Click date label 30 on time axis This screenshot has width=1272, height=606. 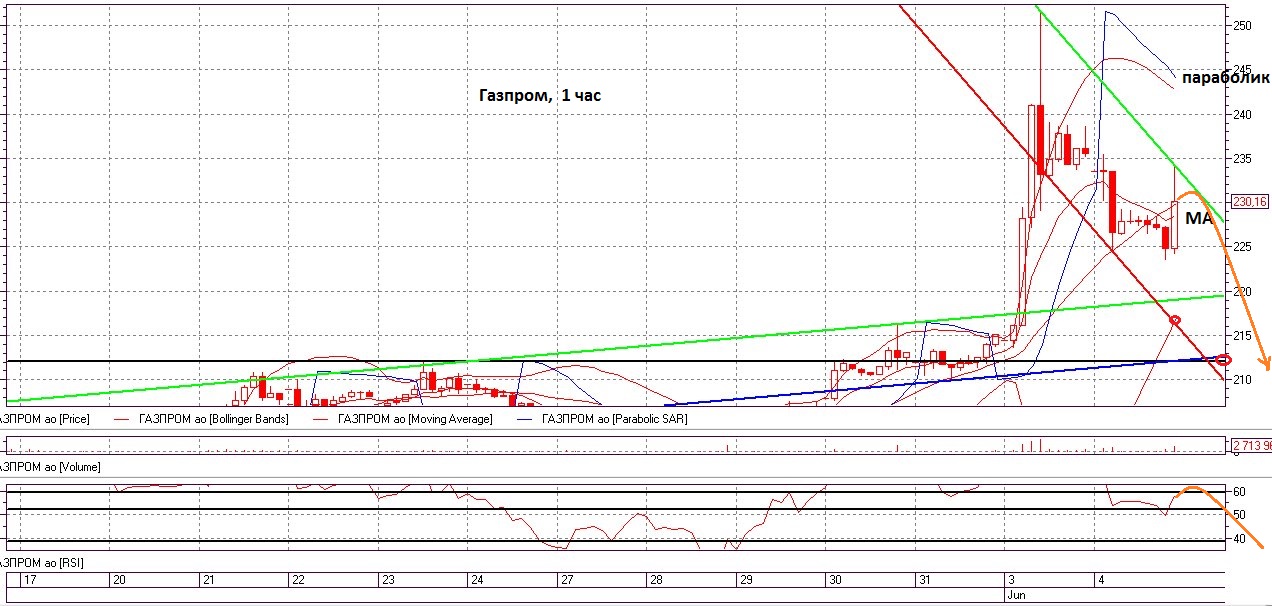pyautogui.click(x=834, y=580)
